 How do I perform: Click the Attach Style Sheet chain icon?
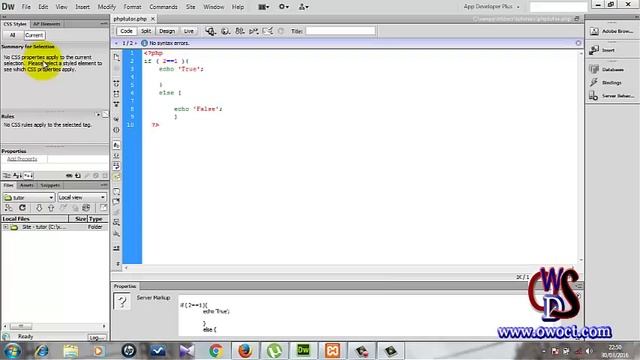tap(69, 176)
